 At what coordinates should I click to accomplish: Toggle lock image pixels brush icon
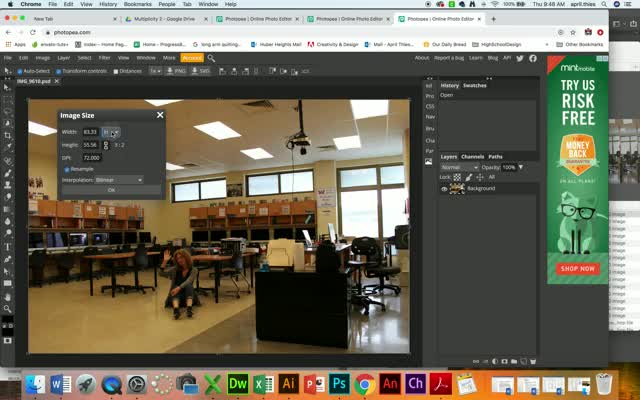pos(469,177)
